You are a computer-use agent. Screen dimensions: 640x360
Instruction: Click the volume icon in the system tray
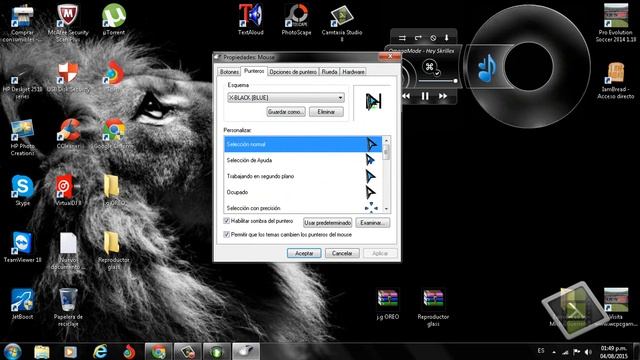tap(588, 352)
